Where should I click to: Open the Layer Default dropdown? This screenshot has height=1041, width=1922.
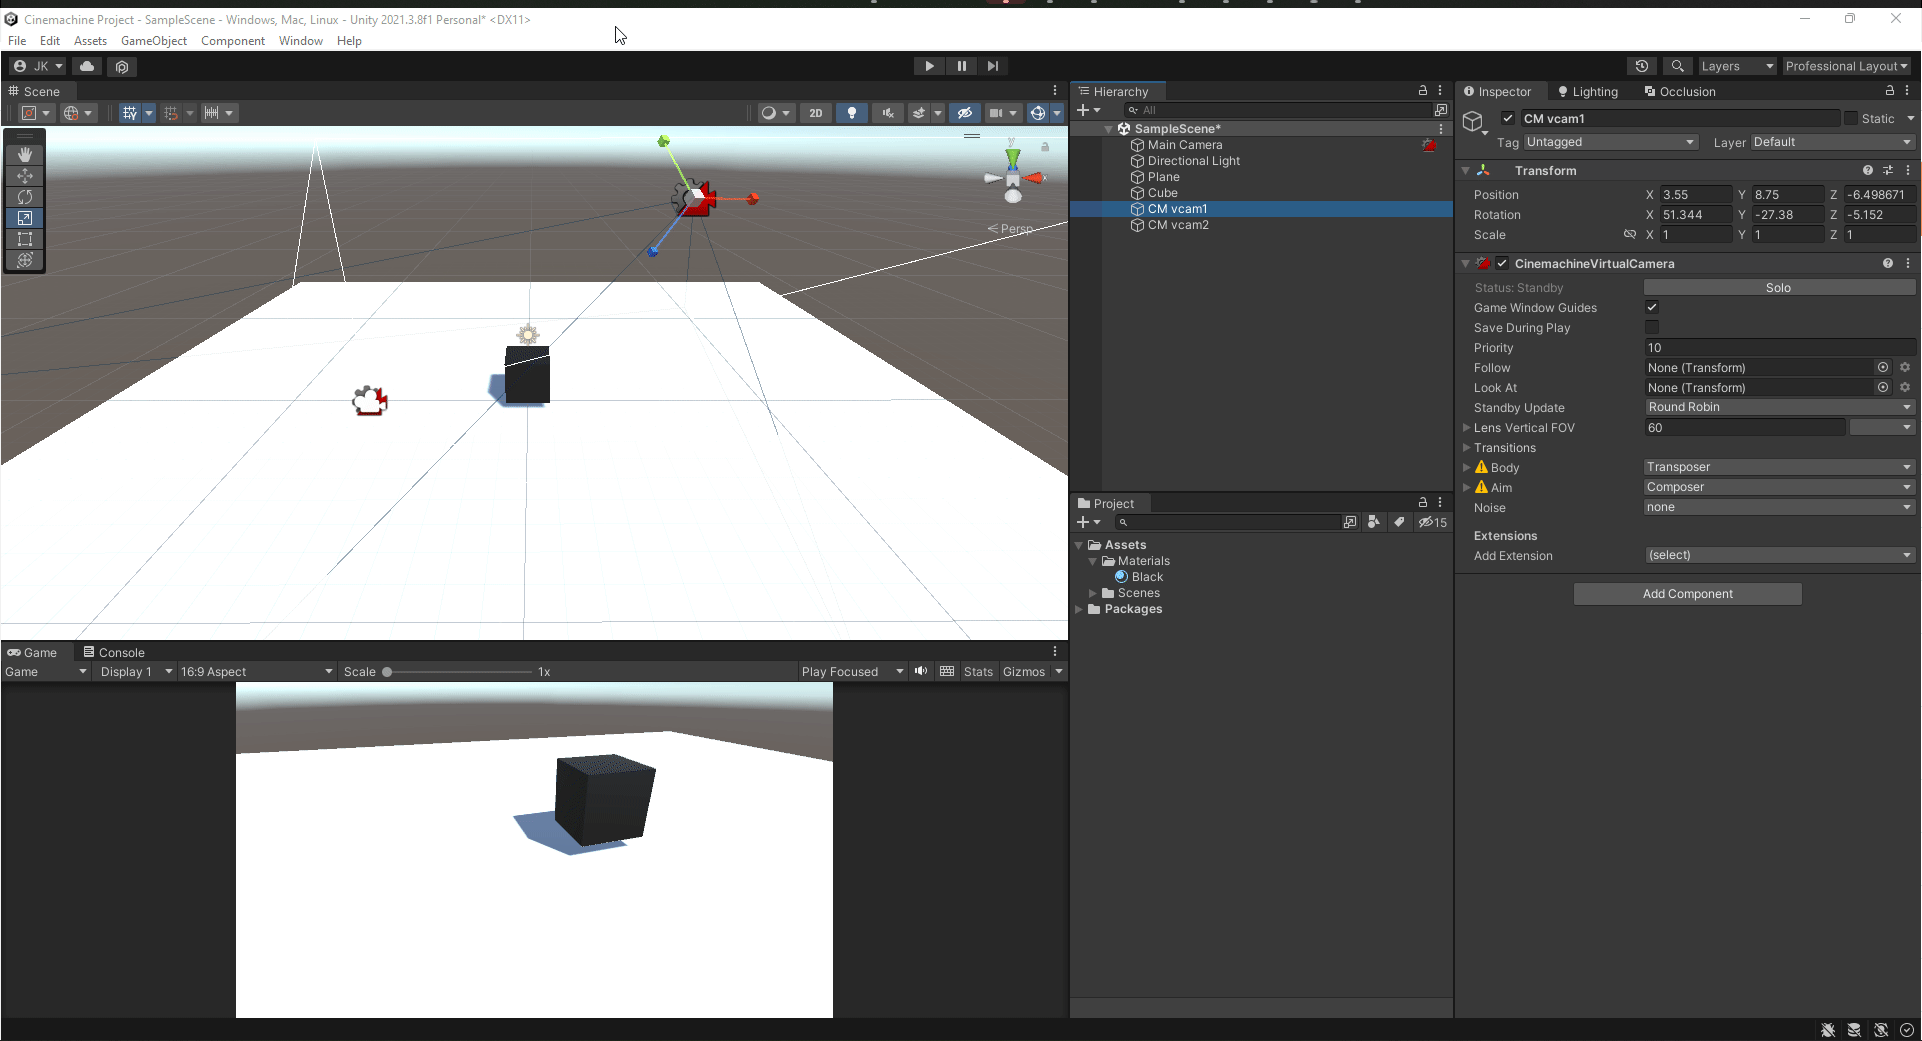pos(1833,142)
